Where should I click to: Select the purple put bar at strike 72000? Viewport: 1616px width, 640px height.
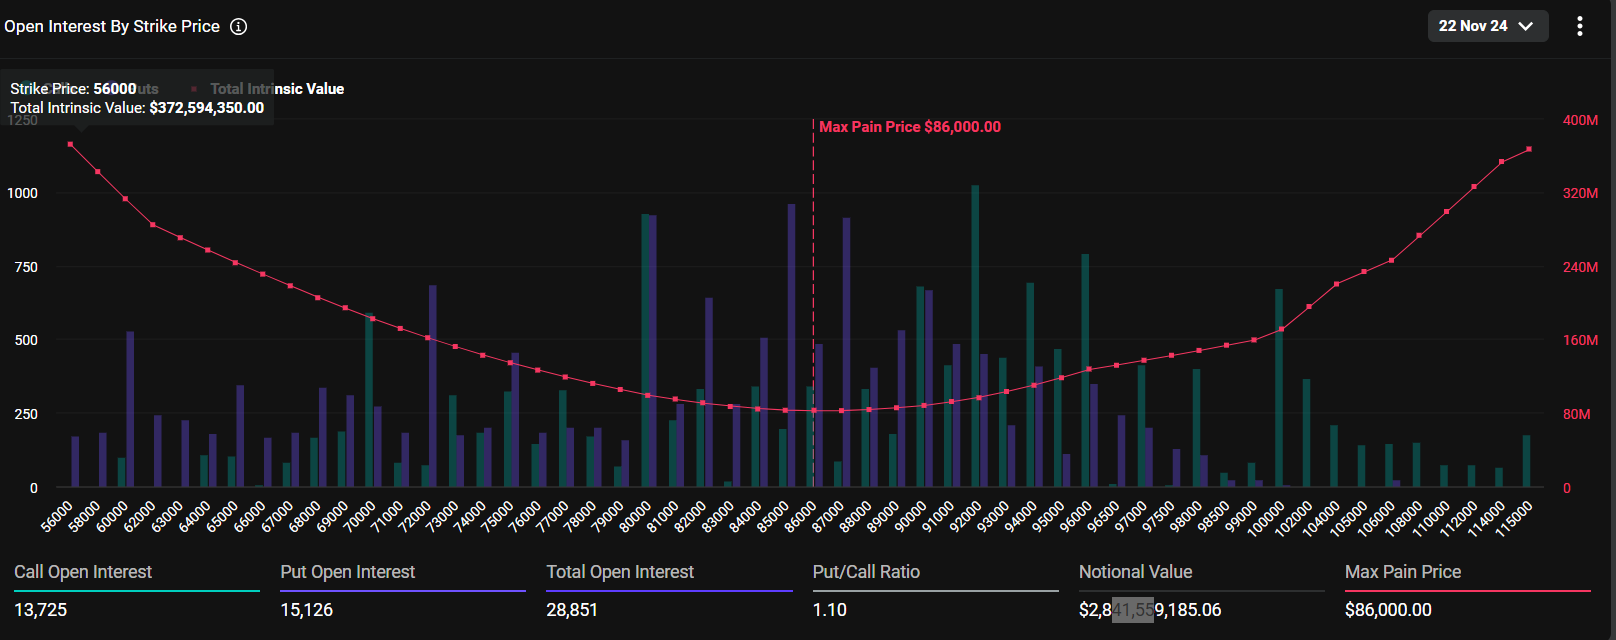click(x=433, y=386)
